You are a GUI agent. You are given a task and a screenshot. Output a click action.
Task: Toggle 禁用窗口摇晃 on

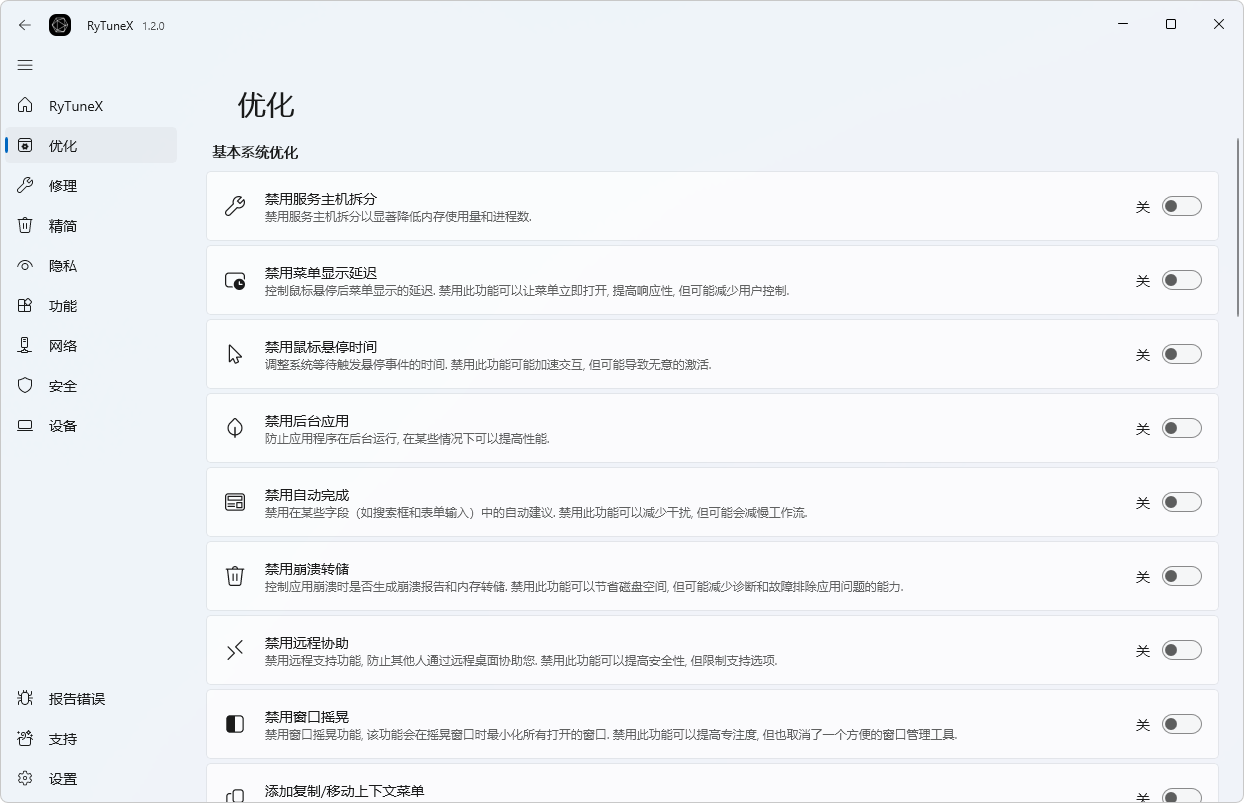coord(1181,724)
